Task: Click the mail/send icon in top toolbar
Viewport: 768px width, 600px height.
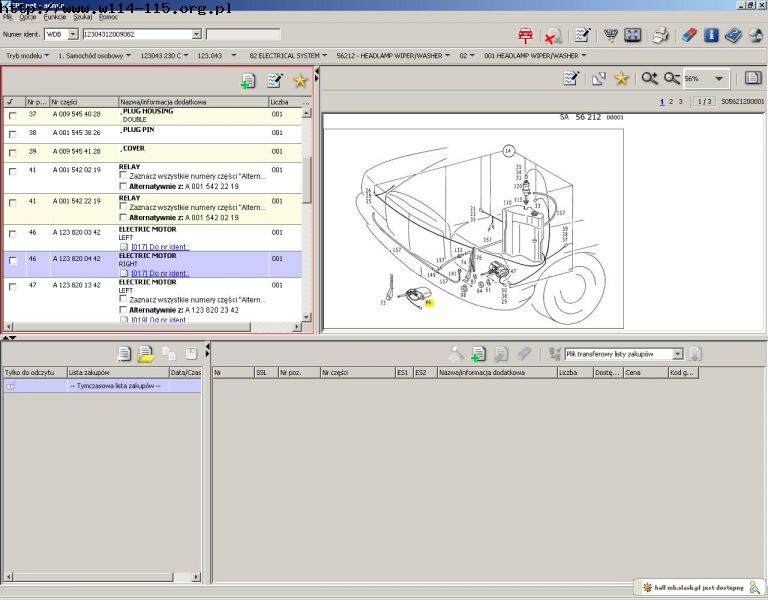Action: [x=756, y=35]
